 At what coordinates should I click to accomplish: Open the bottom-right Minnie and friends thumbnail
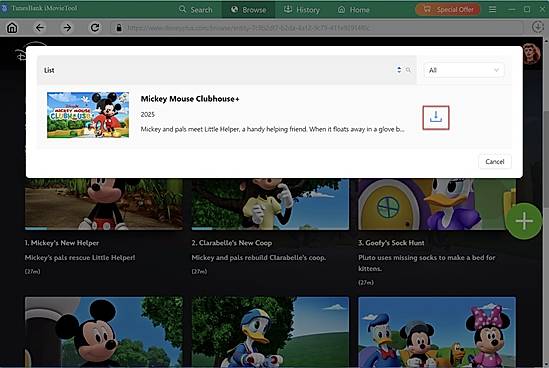tap(437, 332)
